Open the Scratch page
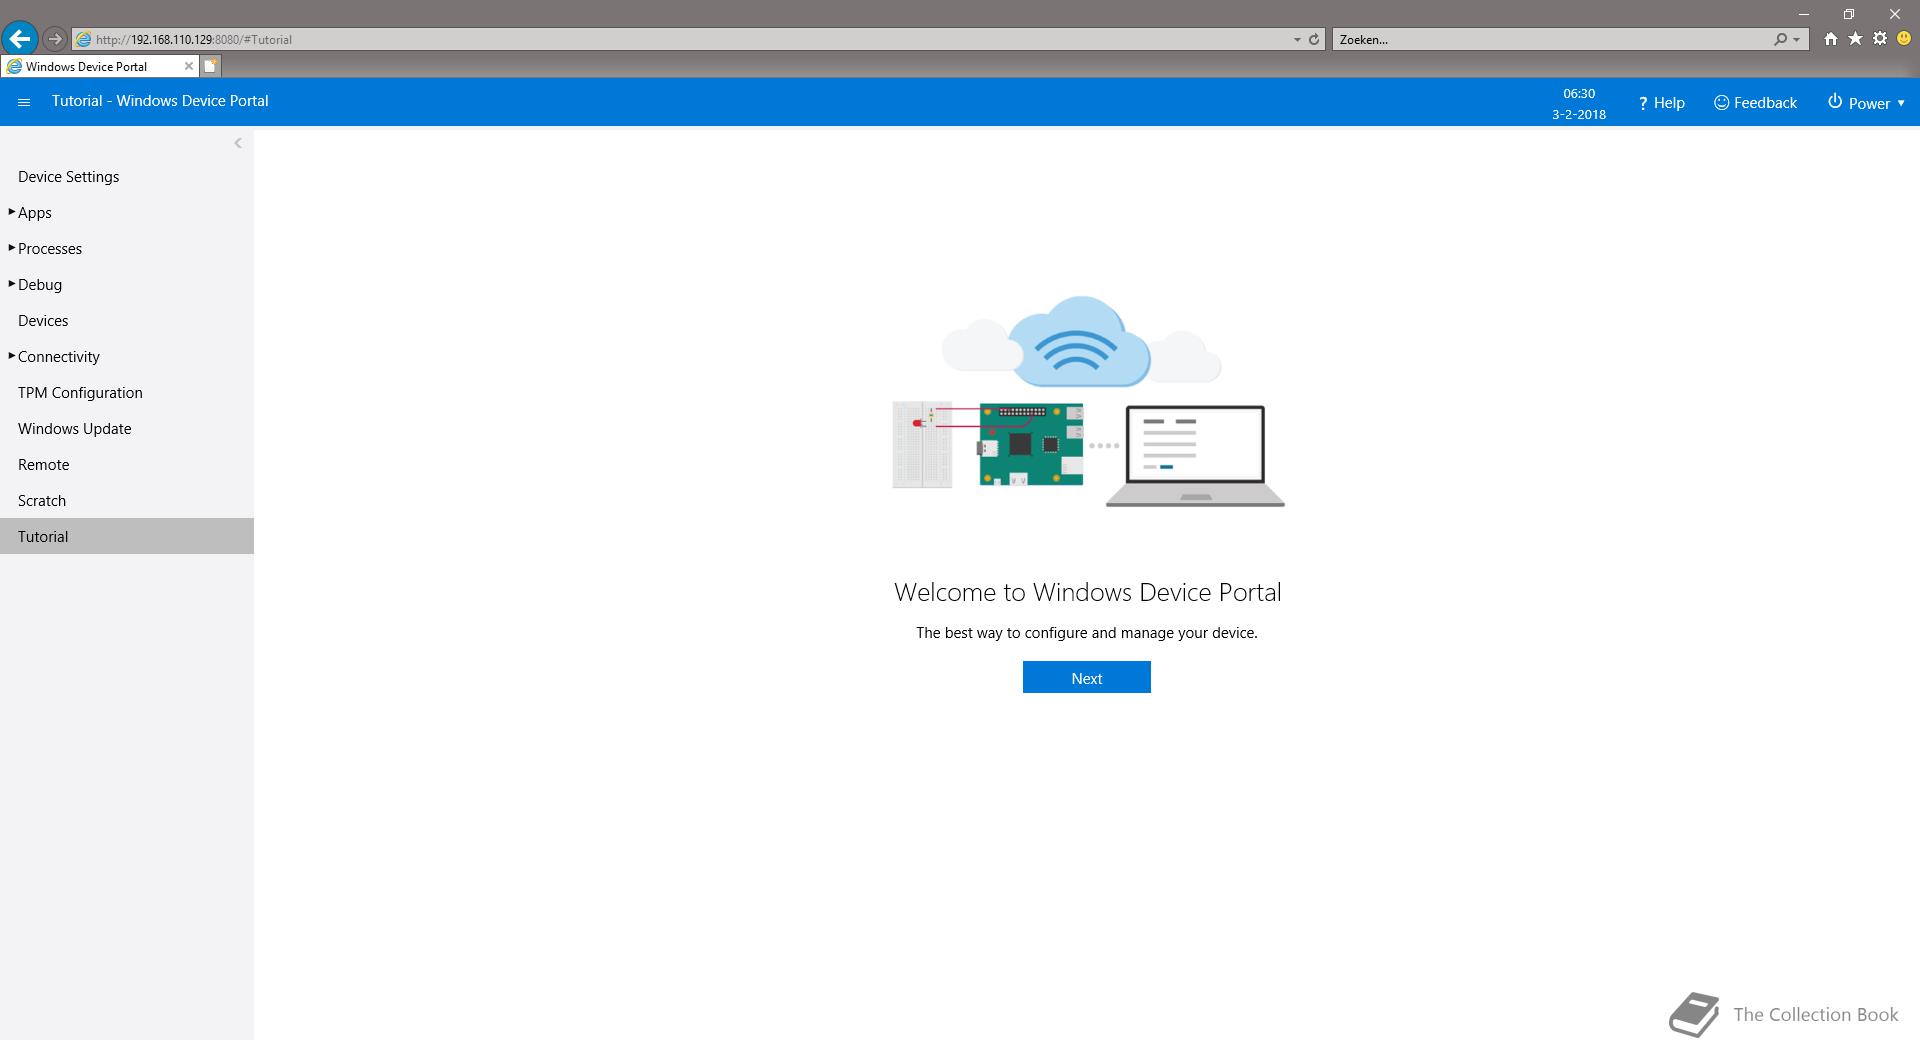This screenshot has width=1920, height=1040. point(42,501)
